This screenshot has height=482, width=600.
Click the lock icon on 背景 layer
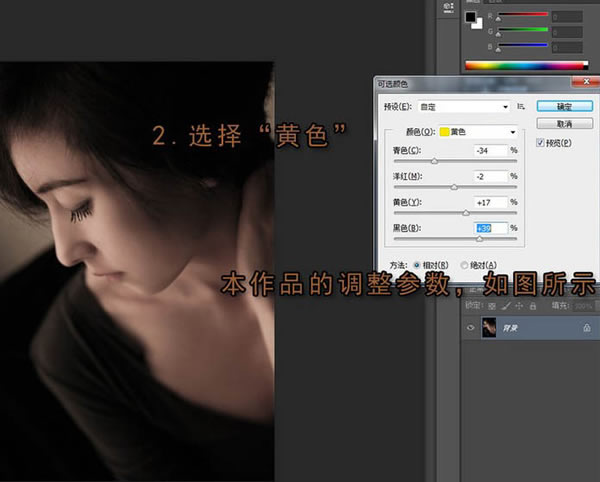[x=587, y=328]
